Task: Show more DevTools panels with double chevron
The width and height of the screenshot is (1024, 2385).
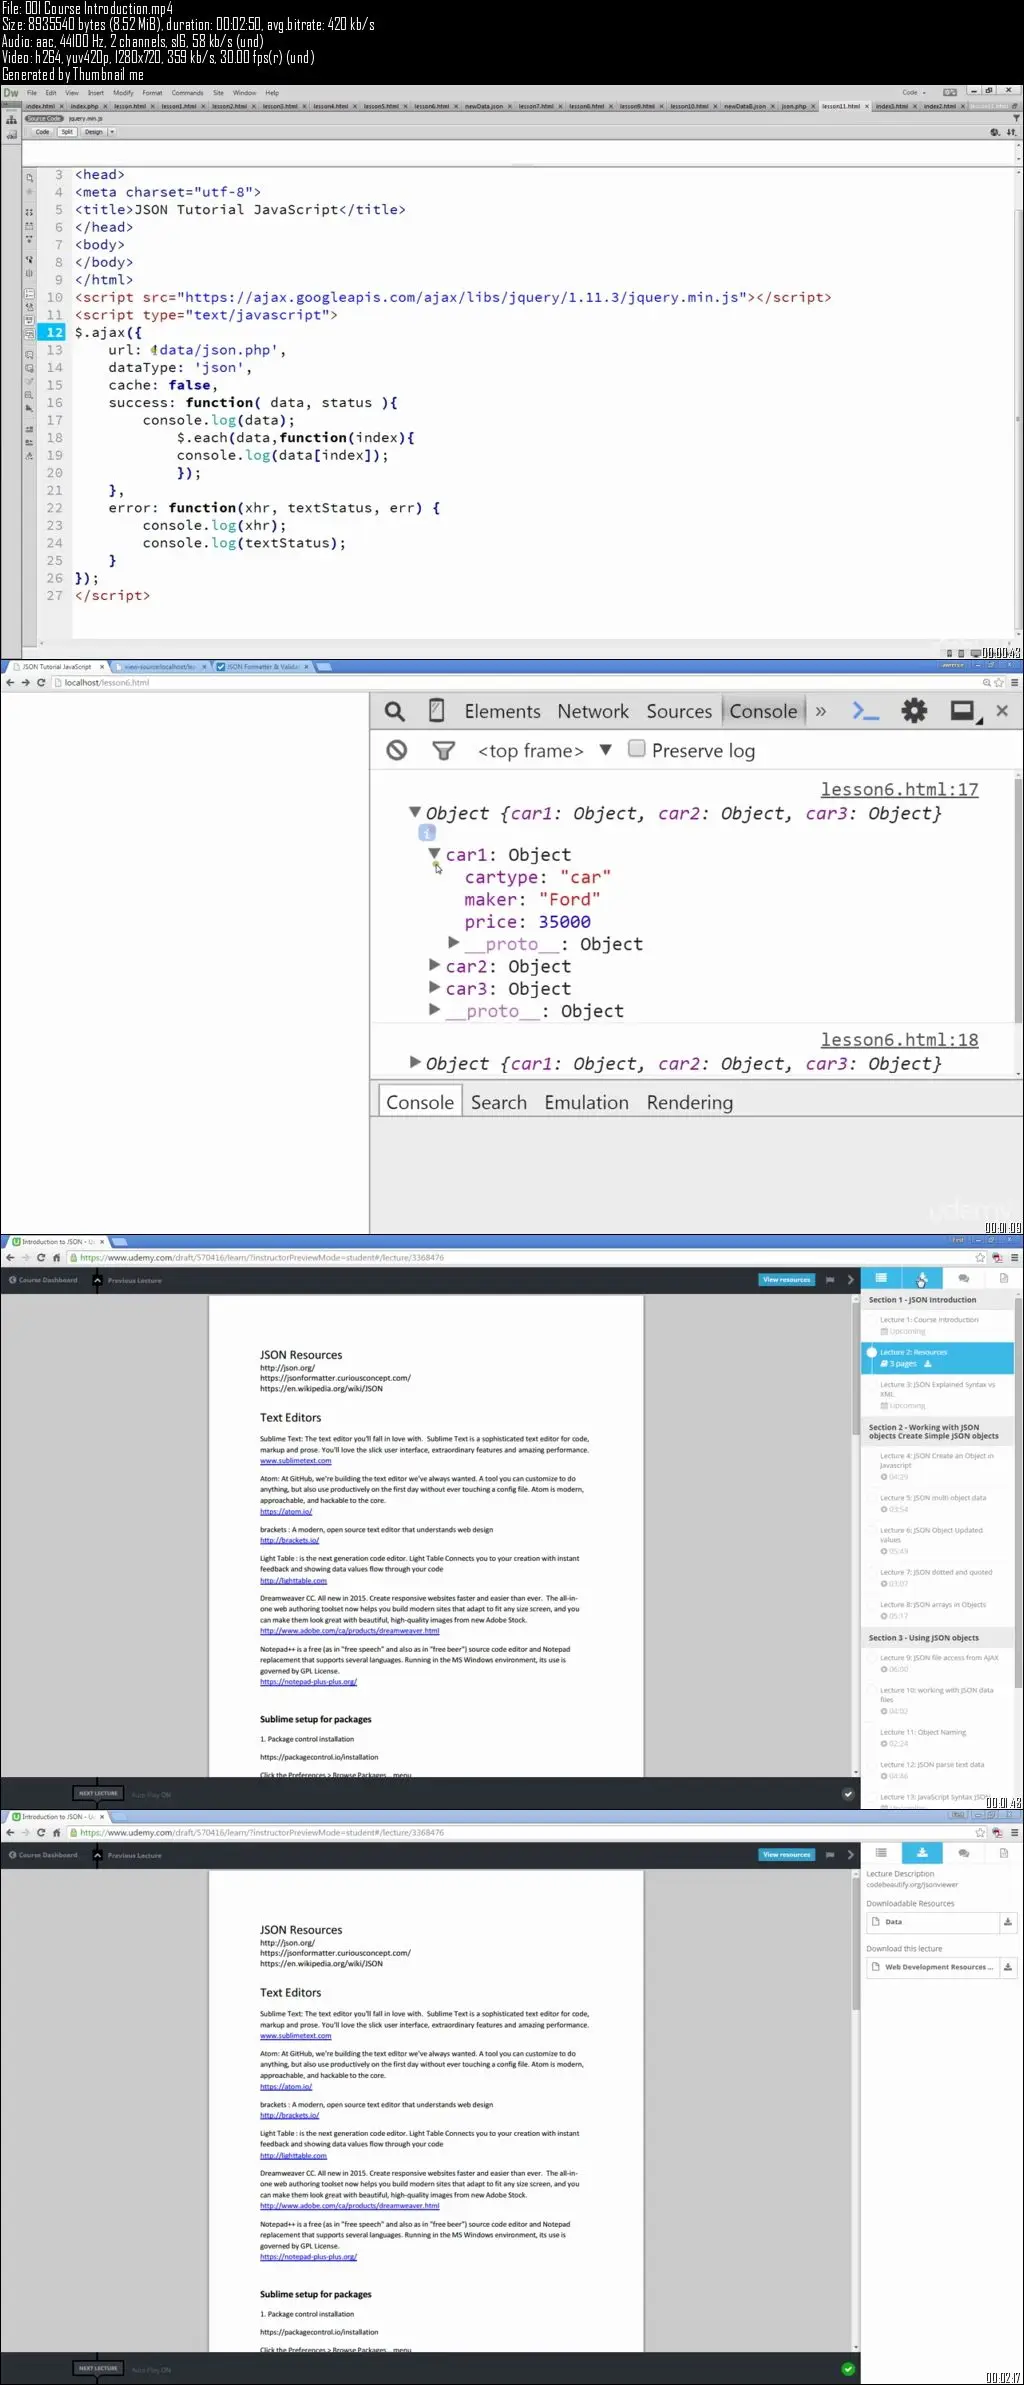Action: [x=821, y=711]
